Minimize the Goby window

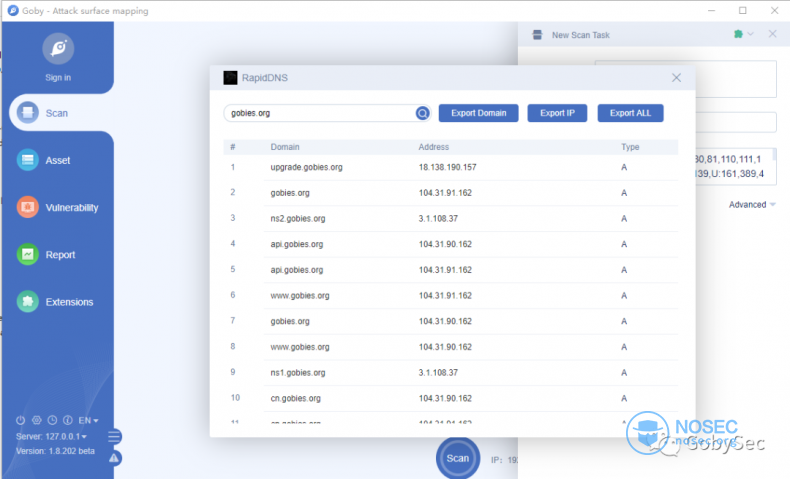click(711, 10)
